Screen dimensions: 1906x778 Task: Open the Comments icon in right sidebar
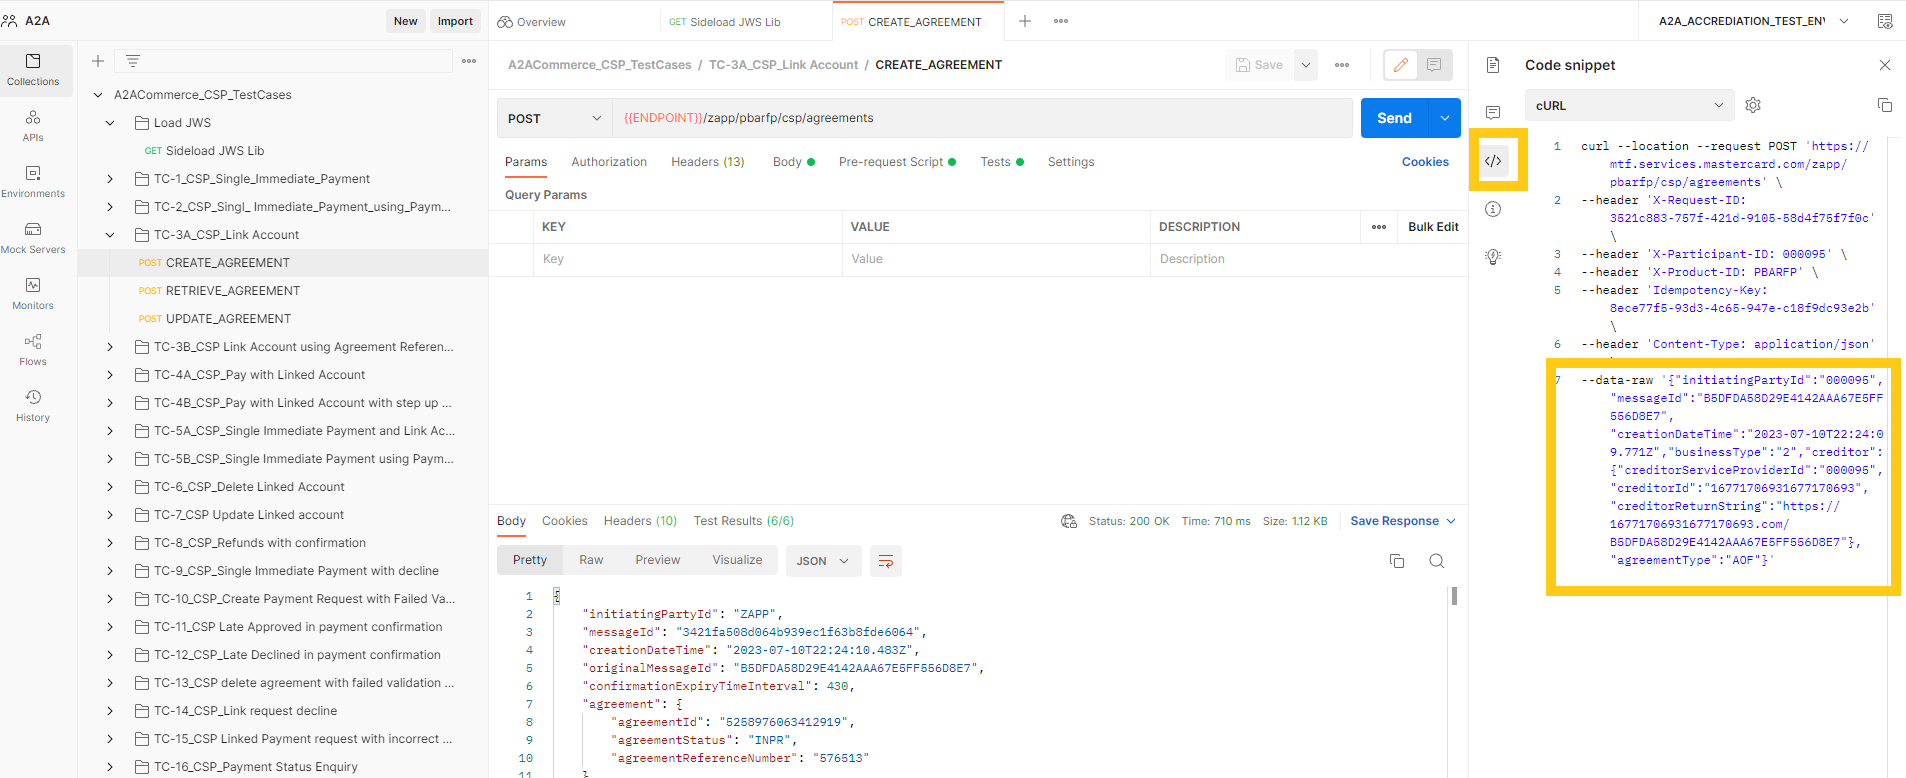(1493, 113)
